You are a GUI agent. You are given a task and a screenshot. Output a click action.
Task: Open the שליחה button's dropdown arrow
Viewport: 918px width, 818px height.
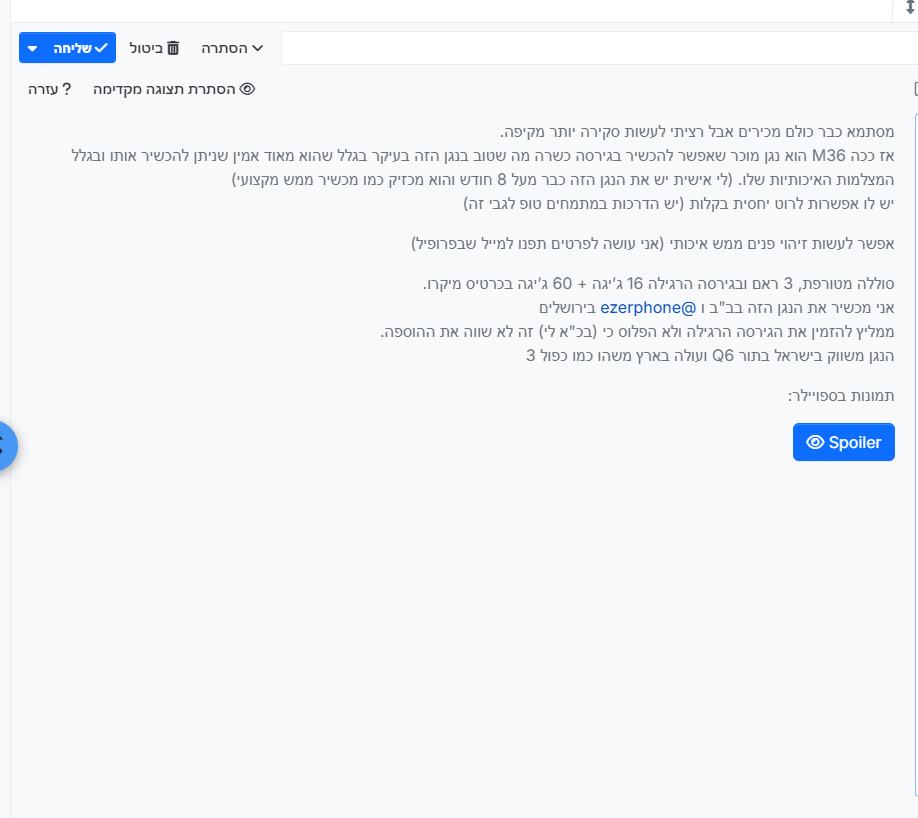coord(33,48)
